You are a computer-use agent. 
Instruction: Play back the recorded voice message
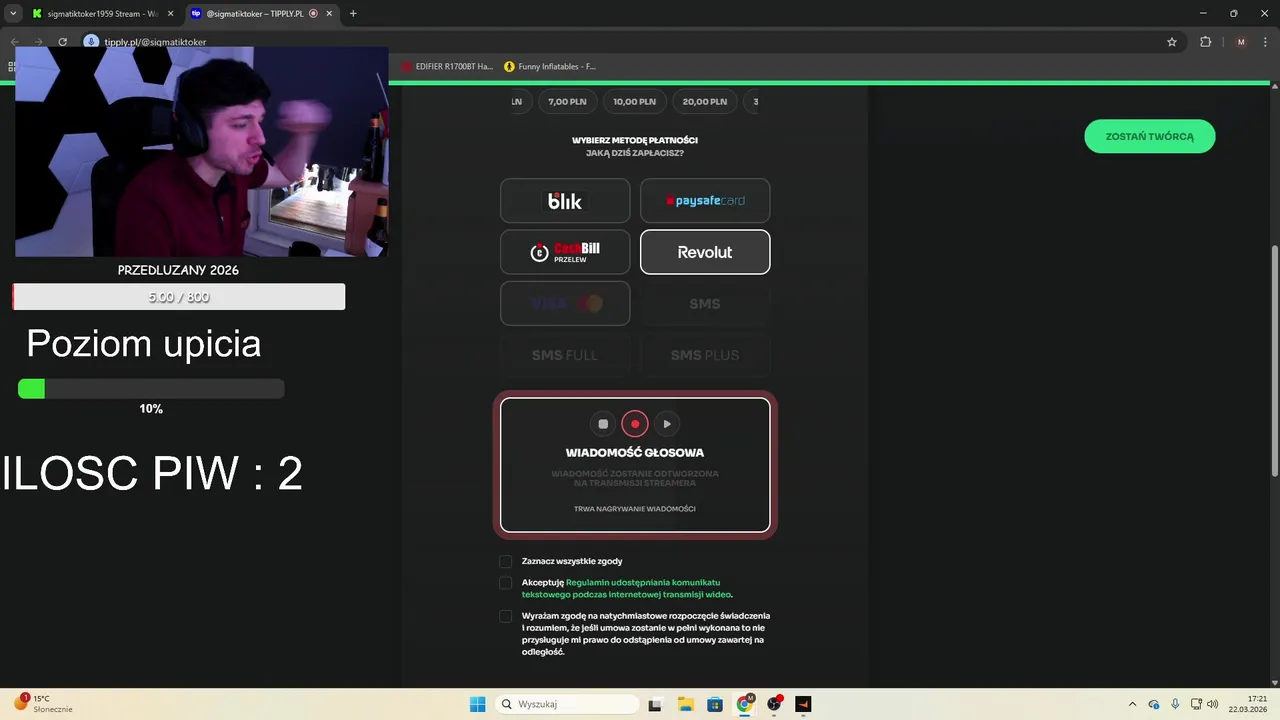click(x=667, y=424)
